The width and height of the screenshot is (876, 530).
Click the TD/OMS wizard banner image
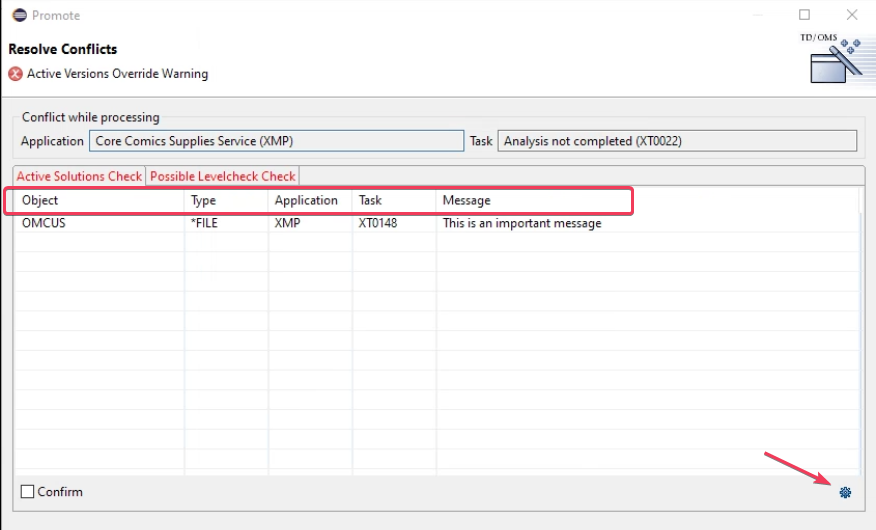833,62
